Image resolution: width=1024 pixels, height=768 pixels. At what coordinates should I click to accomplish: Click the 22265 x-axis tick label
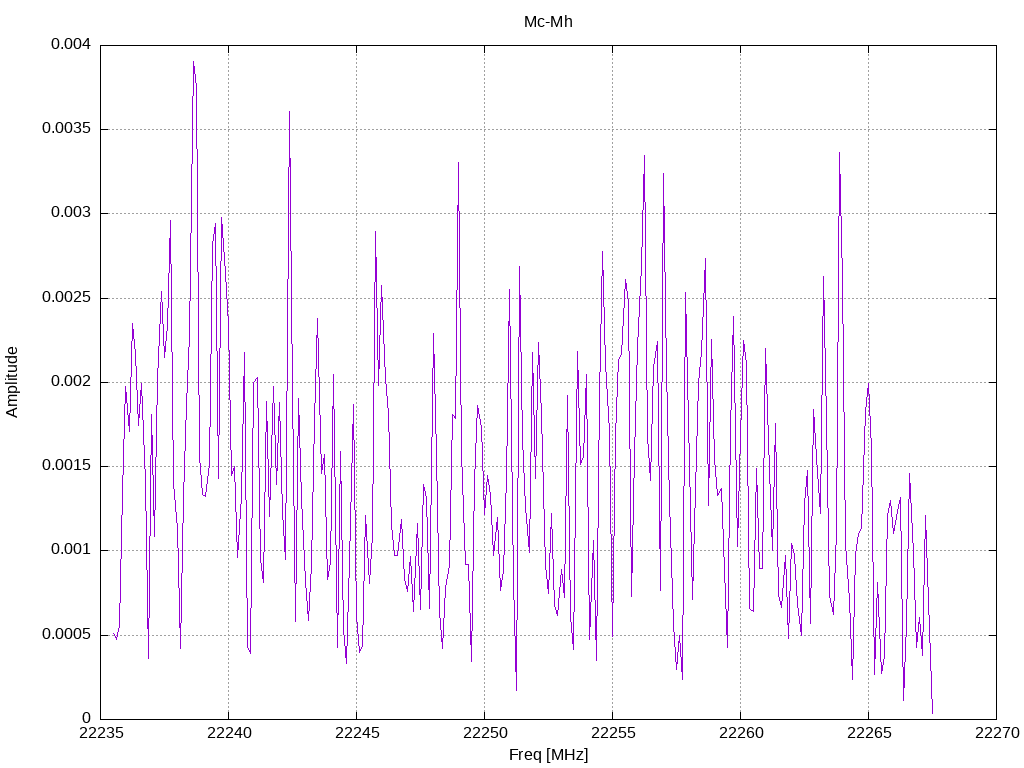(x=869, y=733)
